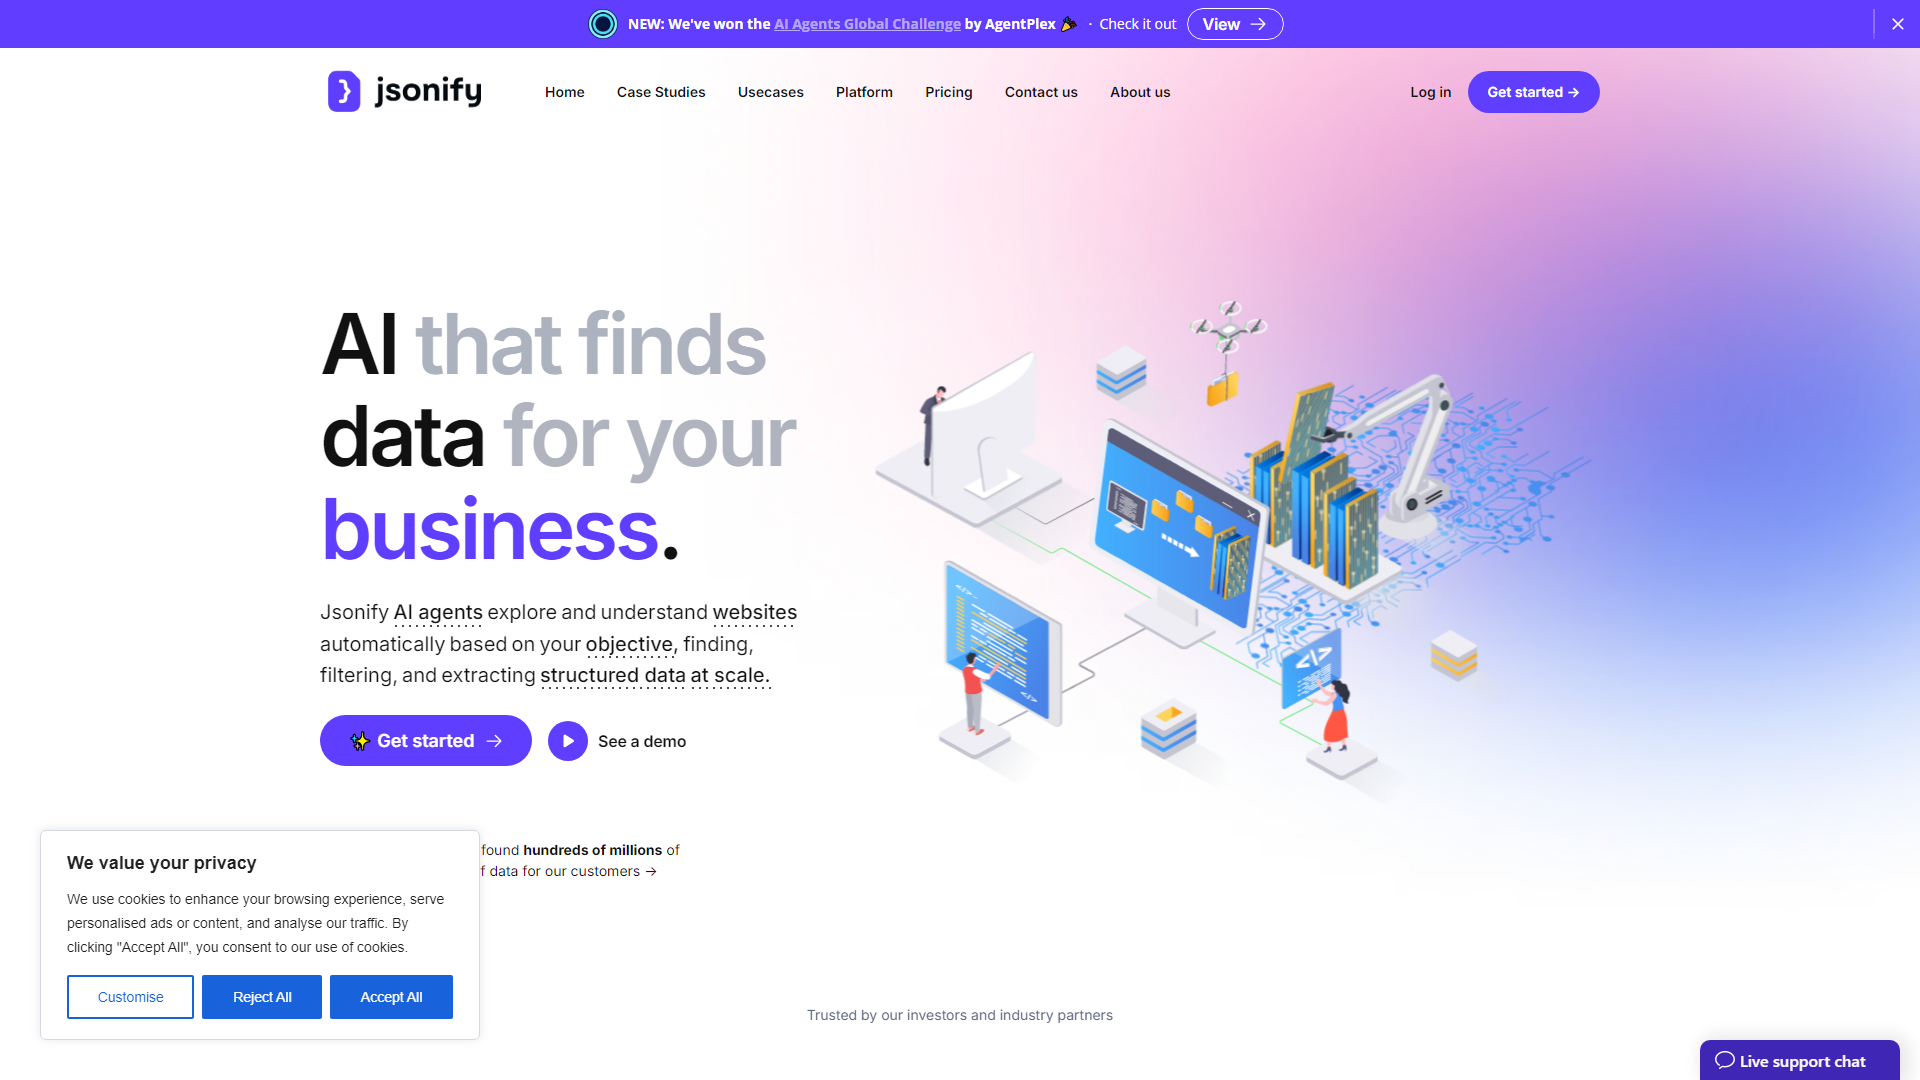Image resolution: width=1920 pixels, height=1080 pixels.
Task: Expand the Platform navigation dropdown
Action: point(862,91)
